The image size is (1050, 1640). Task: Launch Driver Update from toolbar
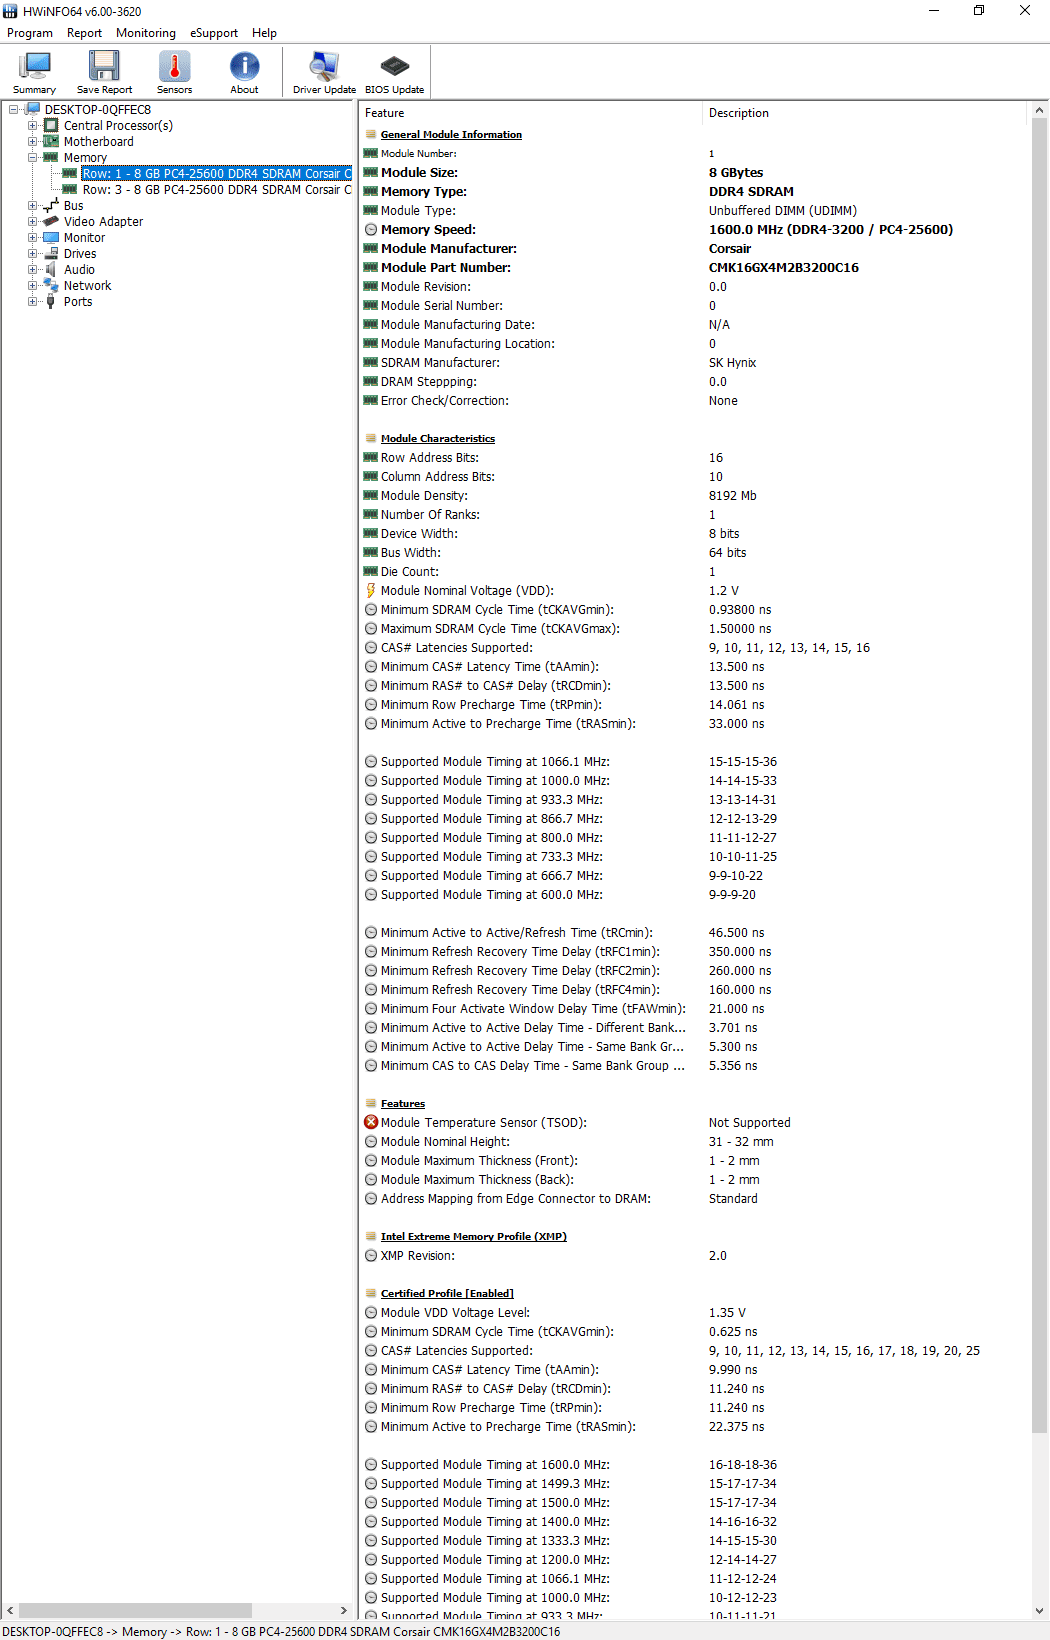point(324,72)
